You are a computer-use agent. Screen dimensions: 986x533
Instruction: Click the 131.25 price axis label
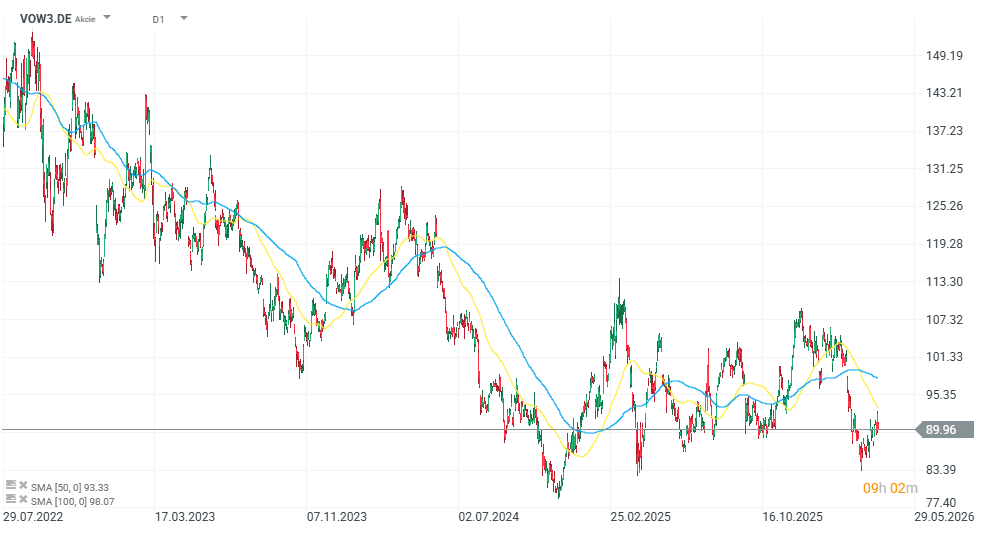[944, 168]
